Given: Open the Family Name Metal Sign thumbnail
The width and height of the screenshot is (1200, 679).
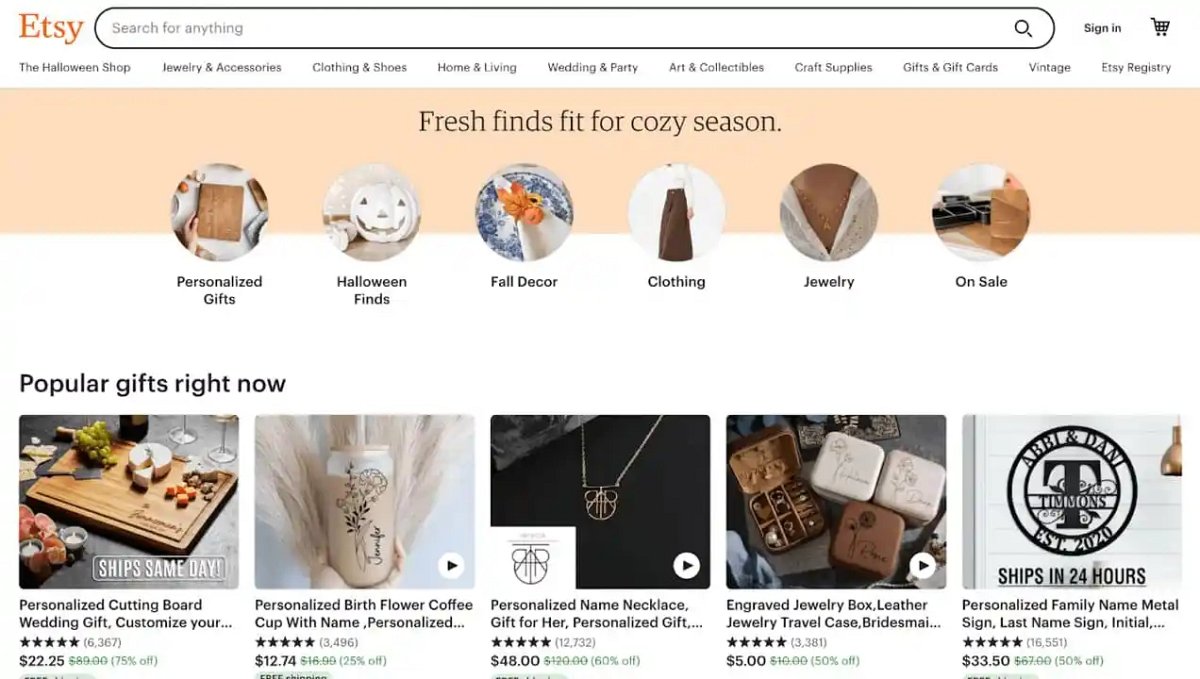Looking at the screenshot, I should pos(1070,500).
